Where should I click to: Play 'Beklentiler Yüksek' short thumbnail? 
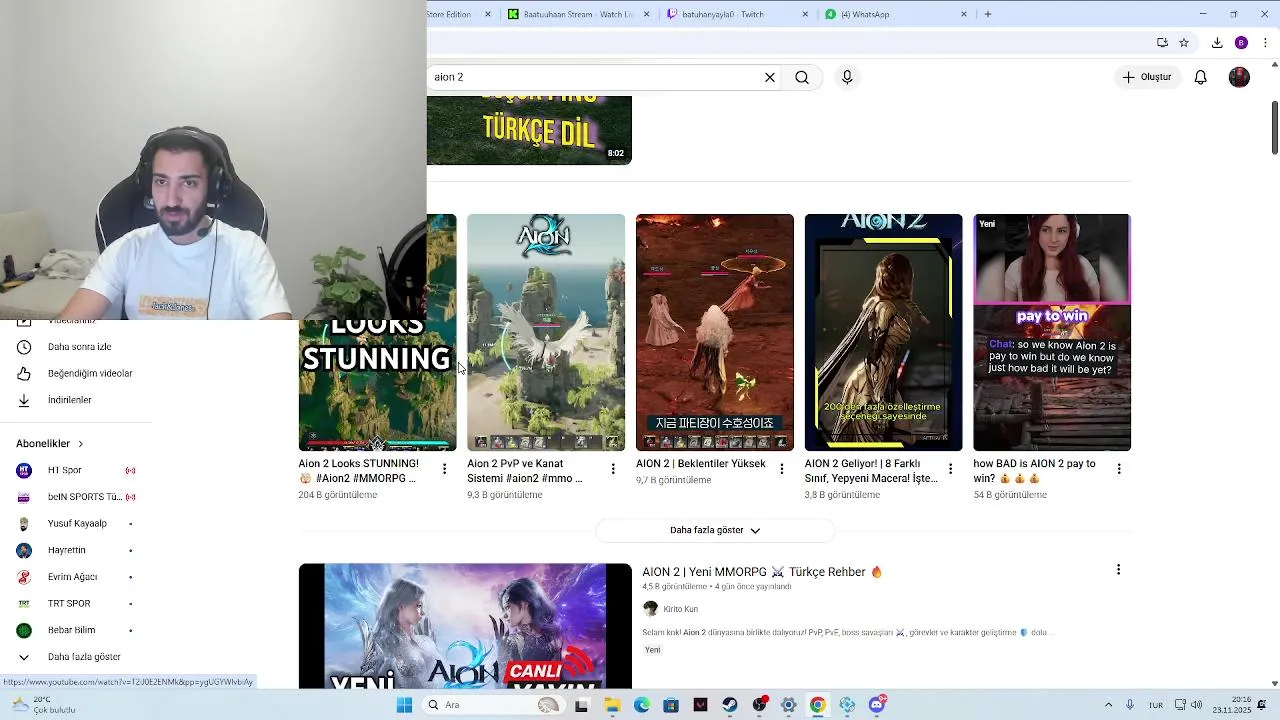tap(715, 332)
